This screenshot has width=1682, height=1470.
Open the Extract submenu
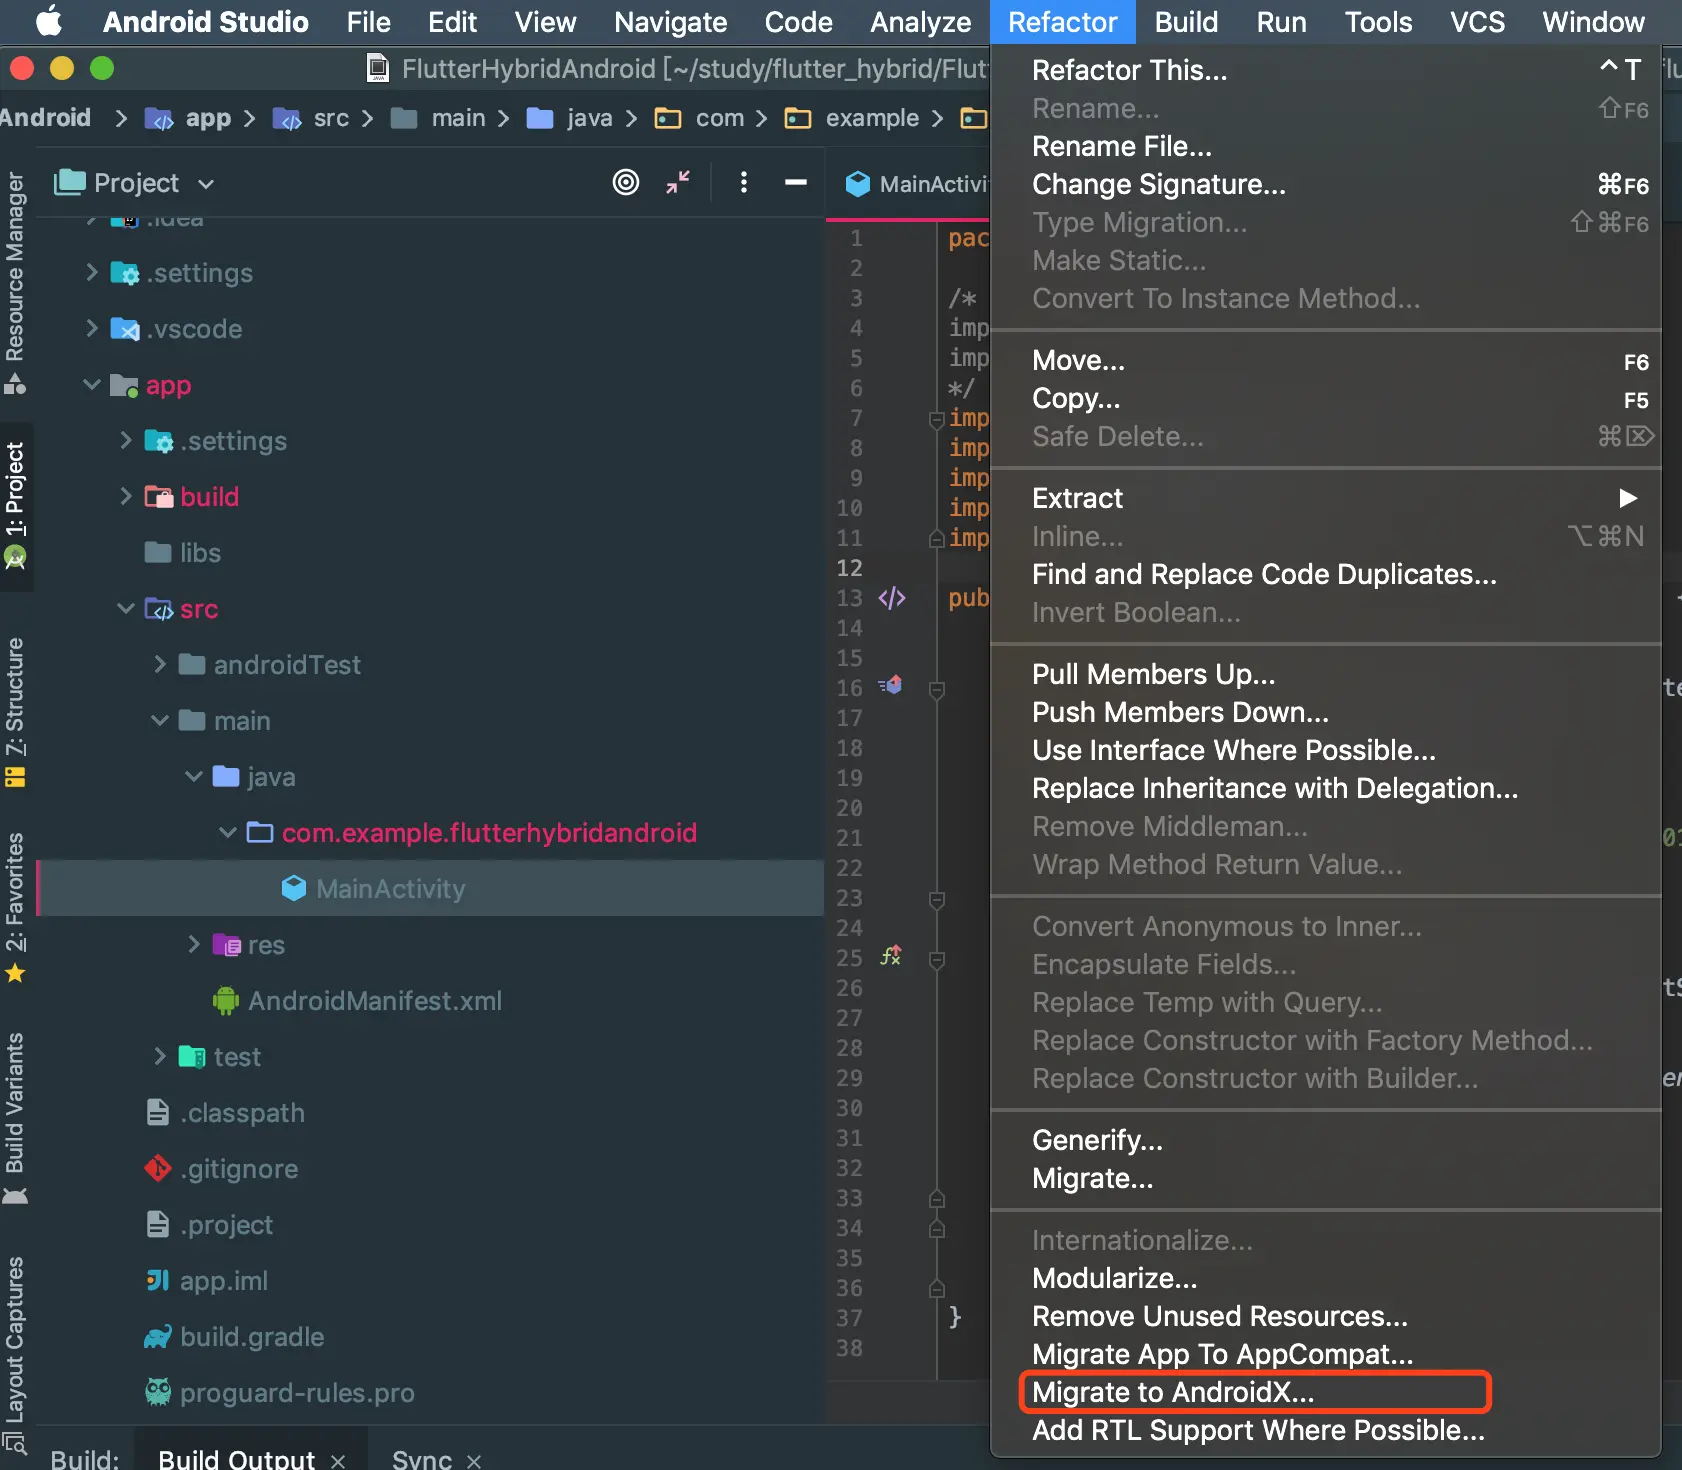pos(1326,498)
